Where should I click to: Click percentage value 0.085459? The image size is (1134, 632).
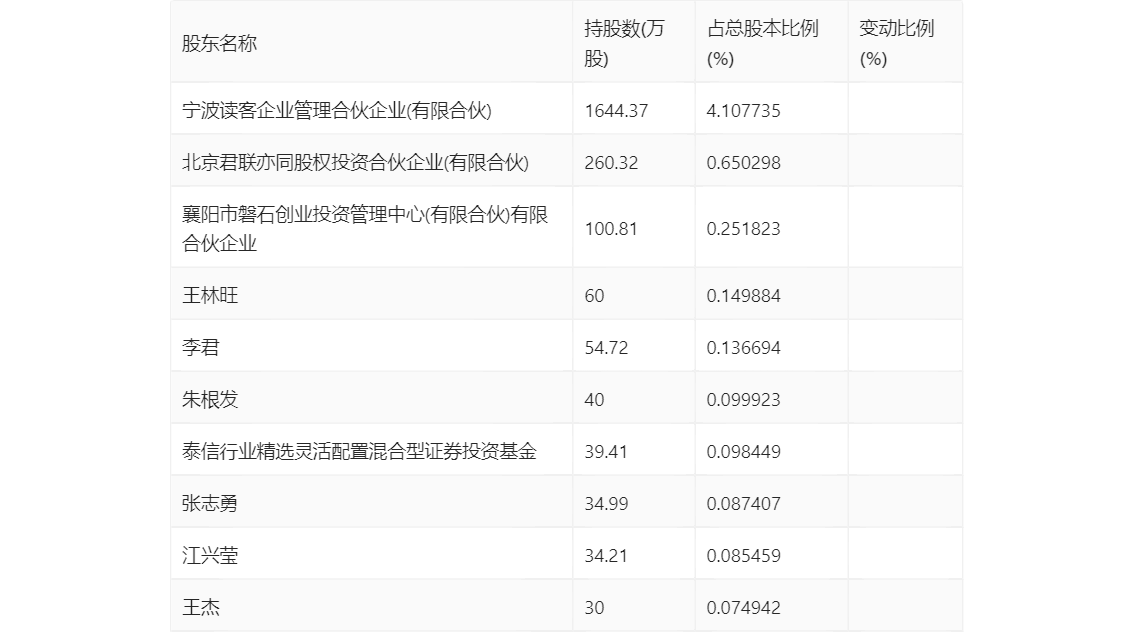click(743, 556)
